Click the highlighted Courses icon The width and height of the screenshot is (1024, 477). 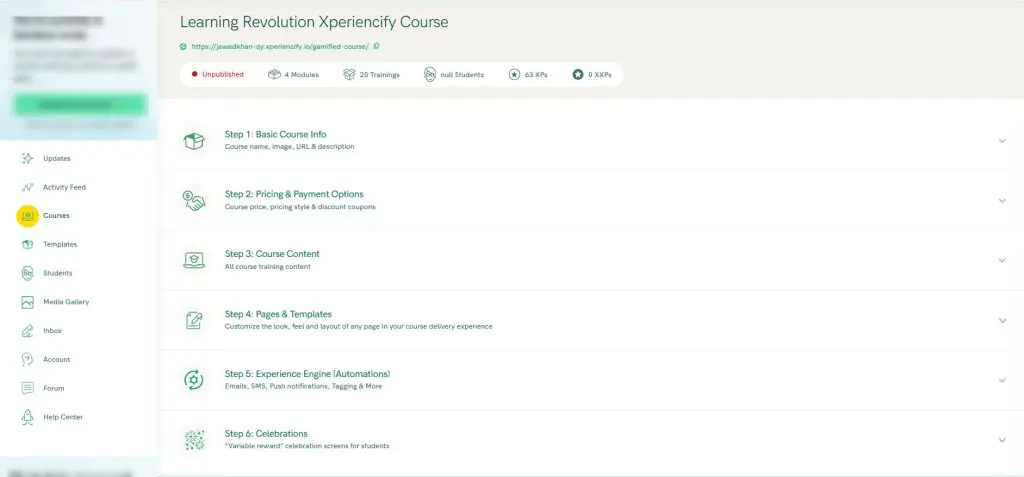pos(27,215)
